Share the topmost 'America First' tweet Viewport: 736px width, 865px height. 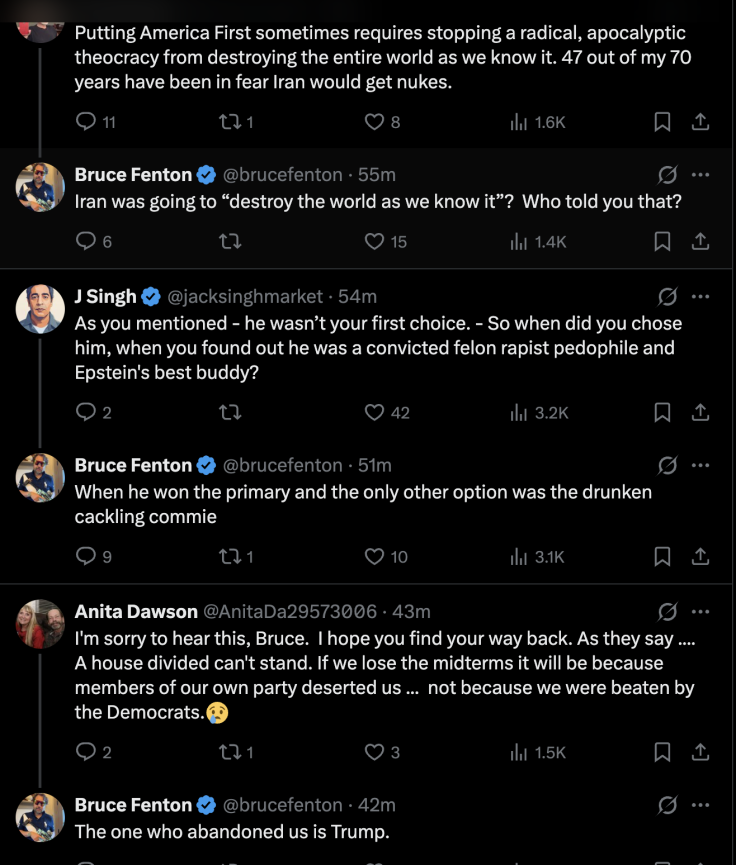pyautogui.click(x=700, y=121)
